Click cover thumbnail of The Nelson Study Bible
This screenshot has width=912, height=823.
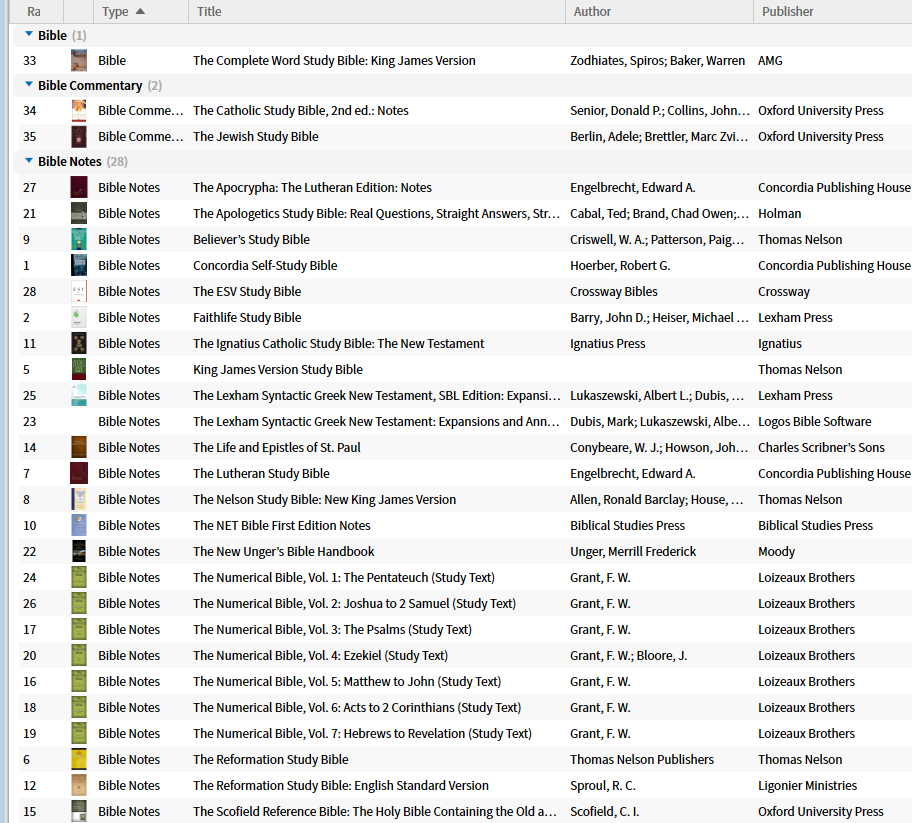(79, 500)
